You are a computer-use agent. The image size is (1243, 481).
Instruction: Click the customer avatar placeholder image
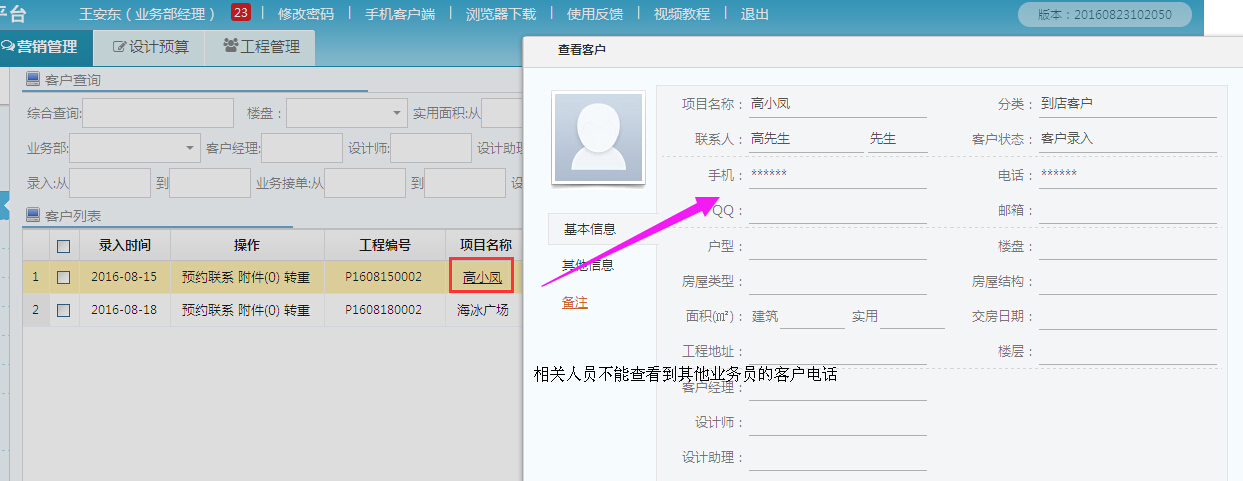(x=597, y=138)
